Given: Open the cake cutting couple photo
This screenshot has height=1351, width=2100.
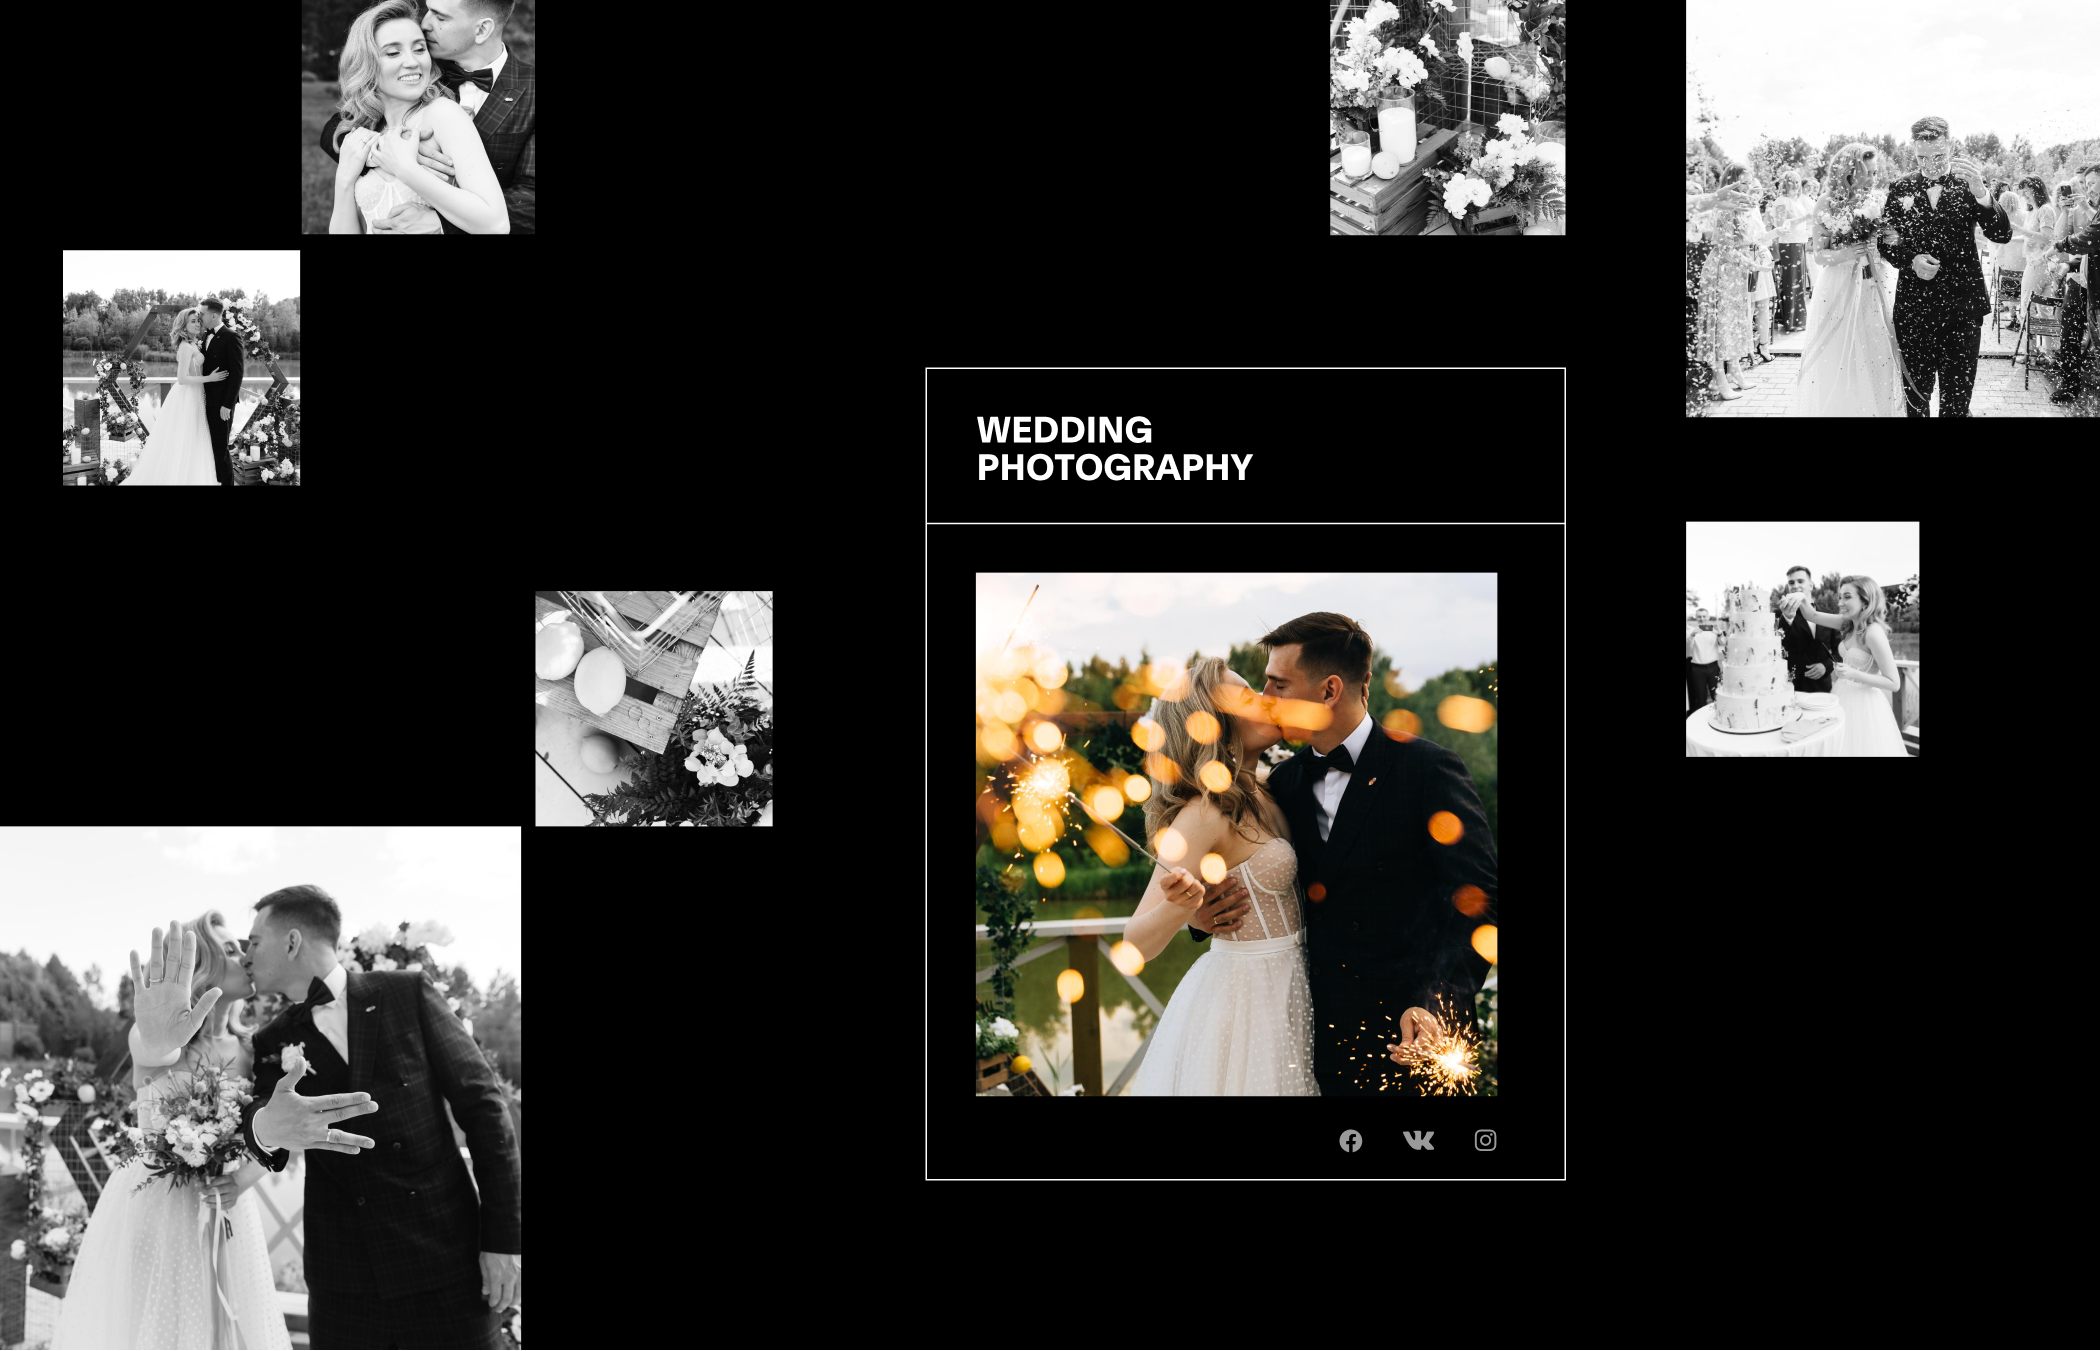Looking at the screenshot, I should point(1802,639).
